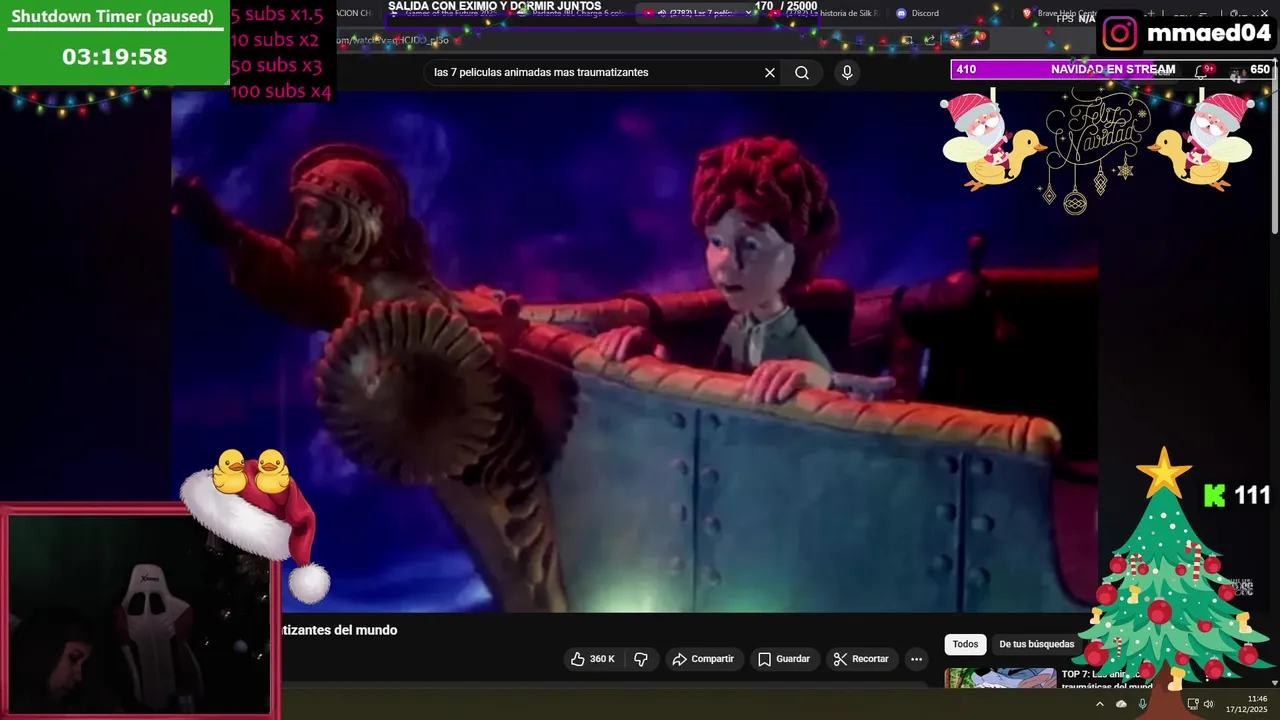This screenshot has width=1280, height=720.
Task: Click the video title text under the player
Action: point(340,630)
